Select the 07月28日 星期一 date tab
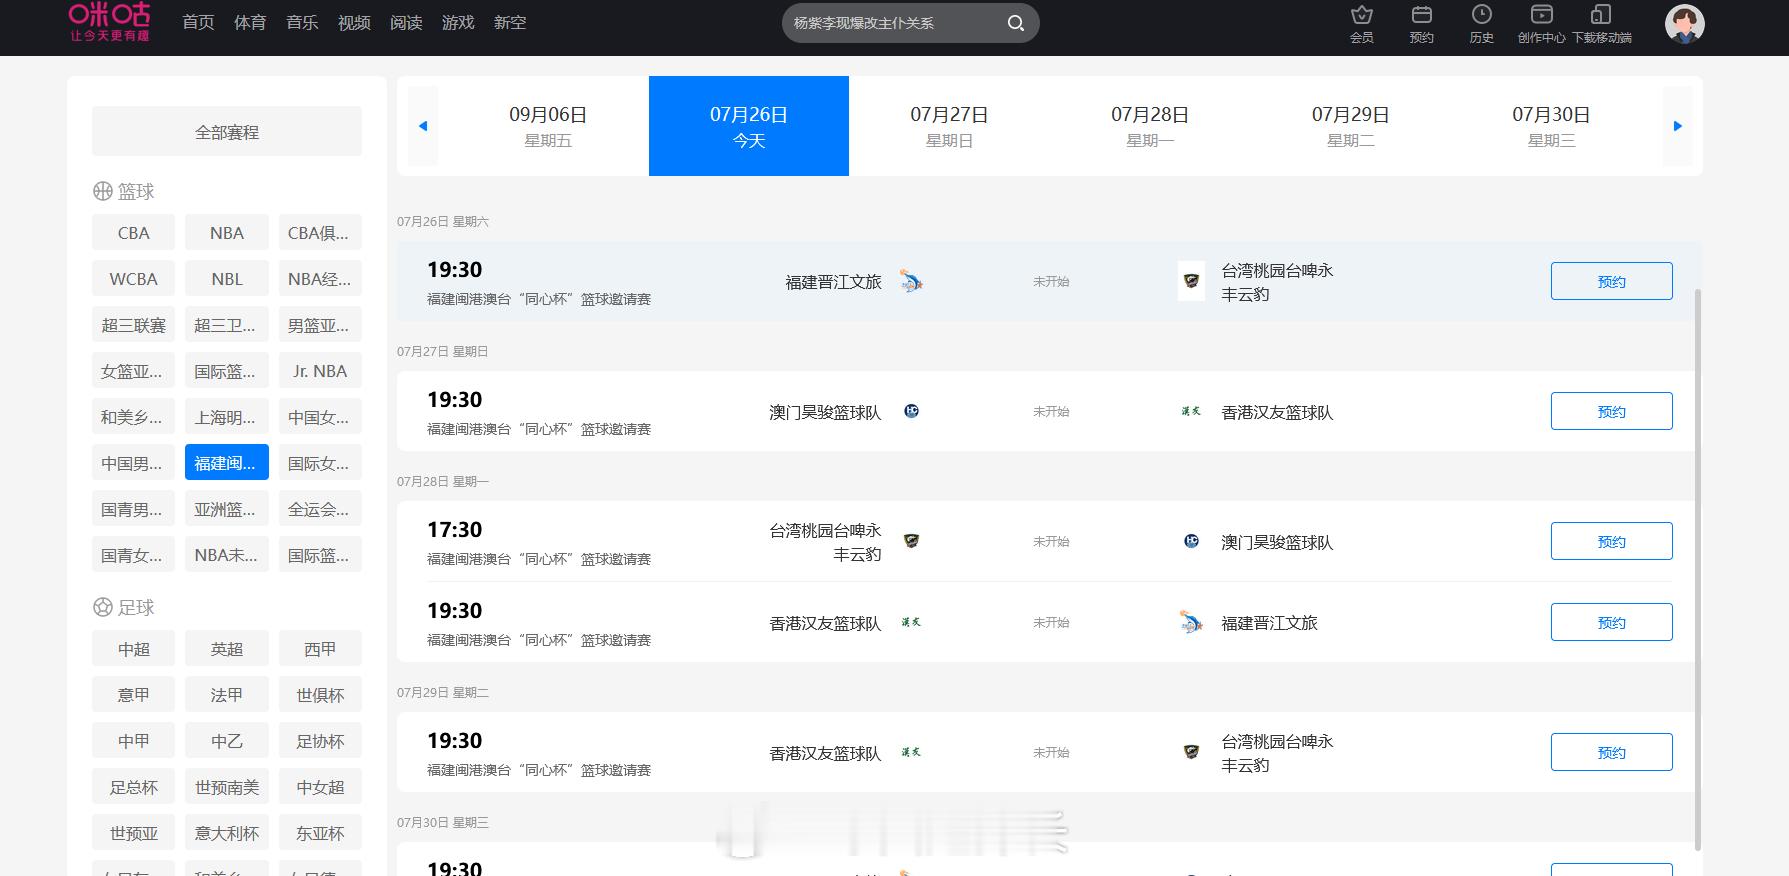Screen dimensions: 1789x876 pyautogui.click(x=1150, y=126)
